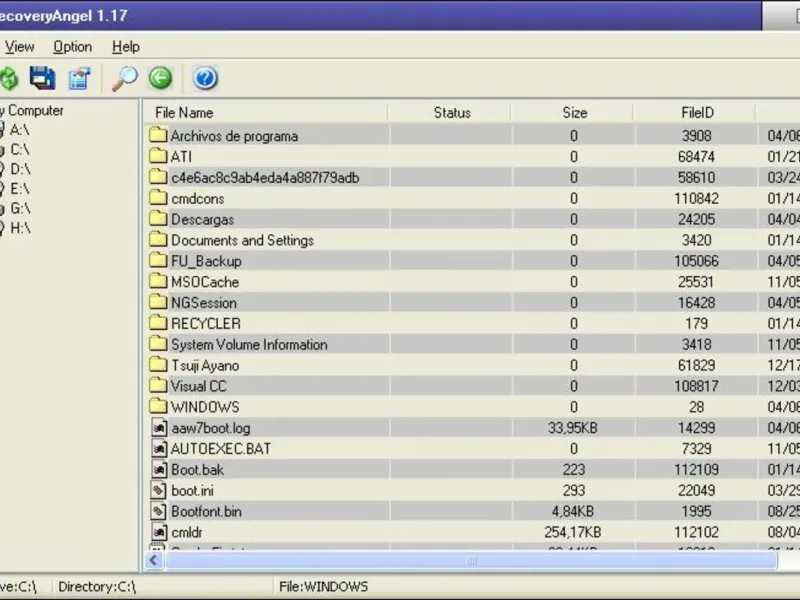Click the boot.ini file icon
The width and height of the screenshot is (800, 600).
[159, 490]
